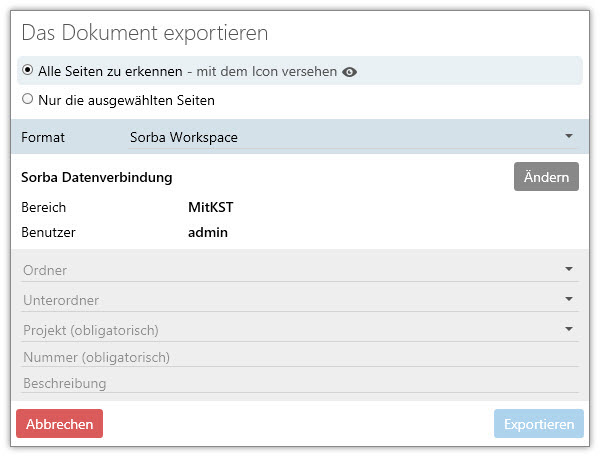Image resolution: width=600 pixels, height=457 pixels.
Task: Click the Ändern button
Action: [546, 177]
